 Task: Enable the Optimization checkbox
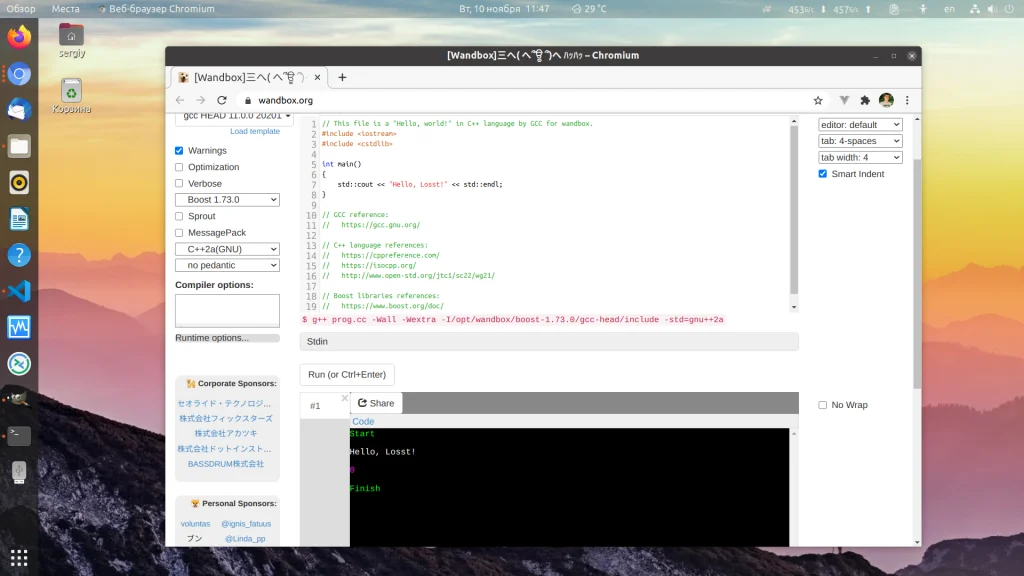pos(180,167)
